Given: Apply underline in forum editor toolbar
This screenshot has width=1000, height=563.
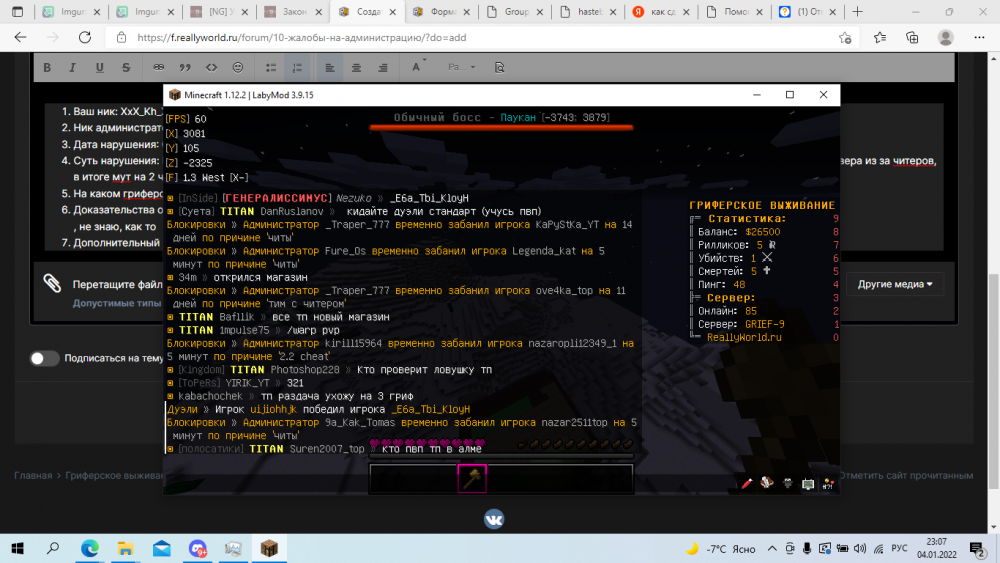Looking at the screenshot, I should tap(99, 67).
